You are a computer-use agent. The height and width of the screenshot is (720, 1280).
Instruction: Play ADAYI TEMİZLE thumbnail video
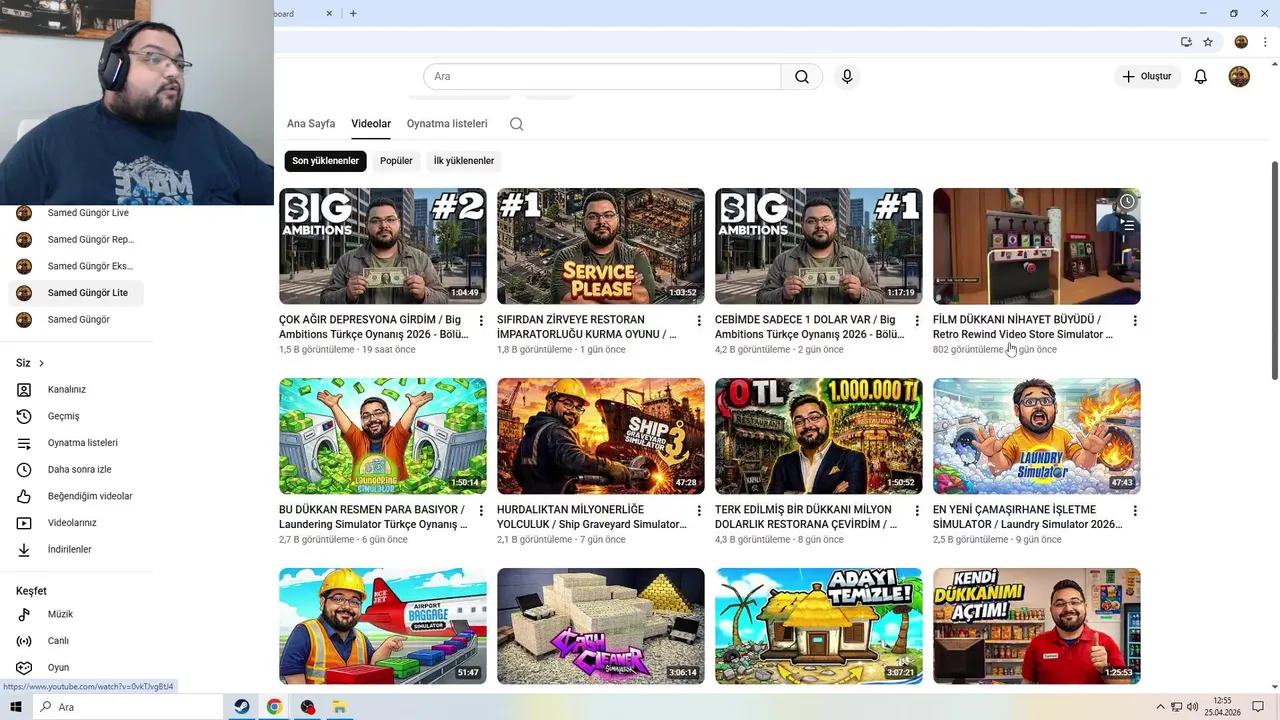(x=819, y=626)
